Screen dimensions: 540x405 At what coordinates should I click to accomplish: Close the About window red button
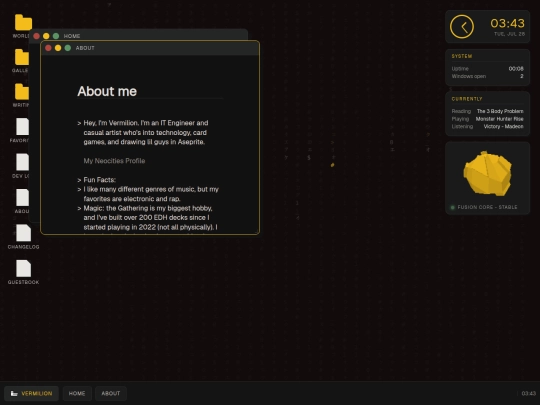[48, 48]
